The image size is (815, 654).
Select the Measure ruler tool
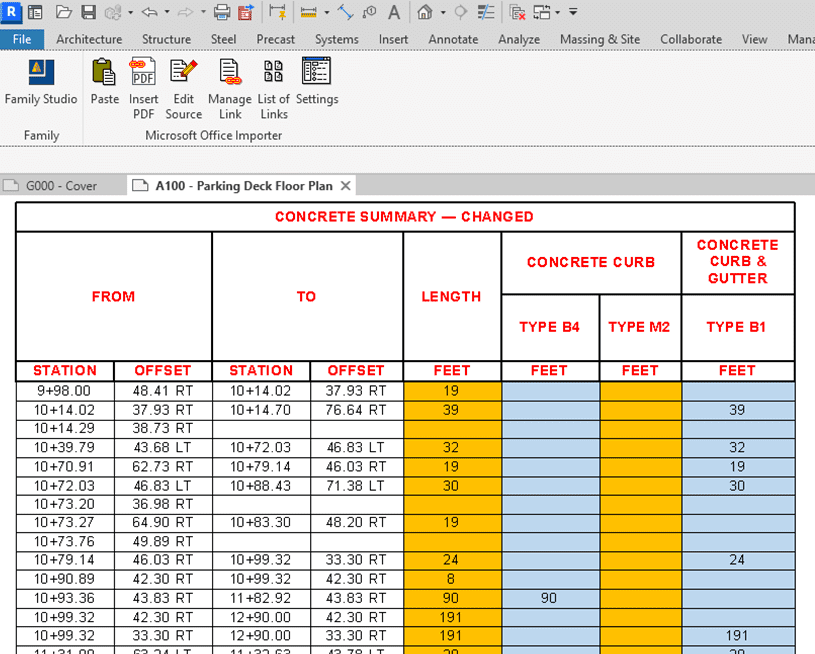309,12
